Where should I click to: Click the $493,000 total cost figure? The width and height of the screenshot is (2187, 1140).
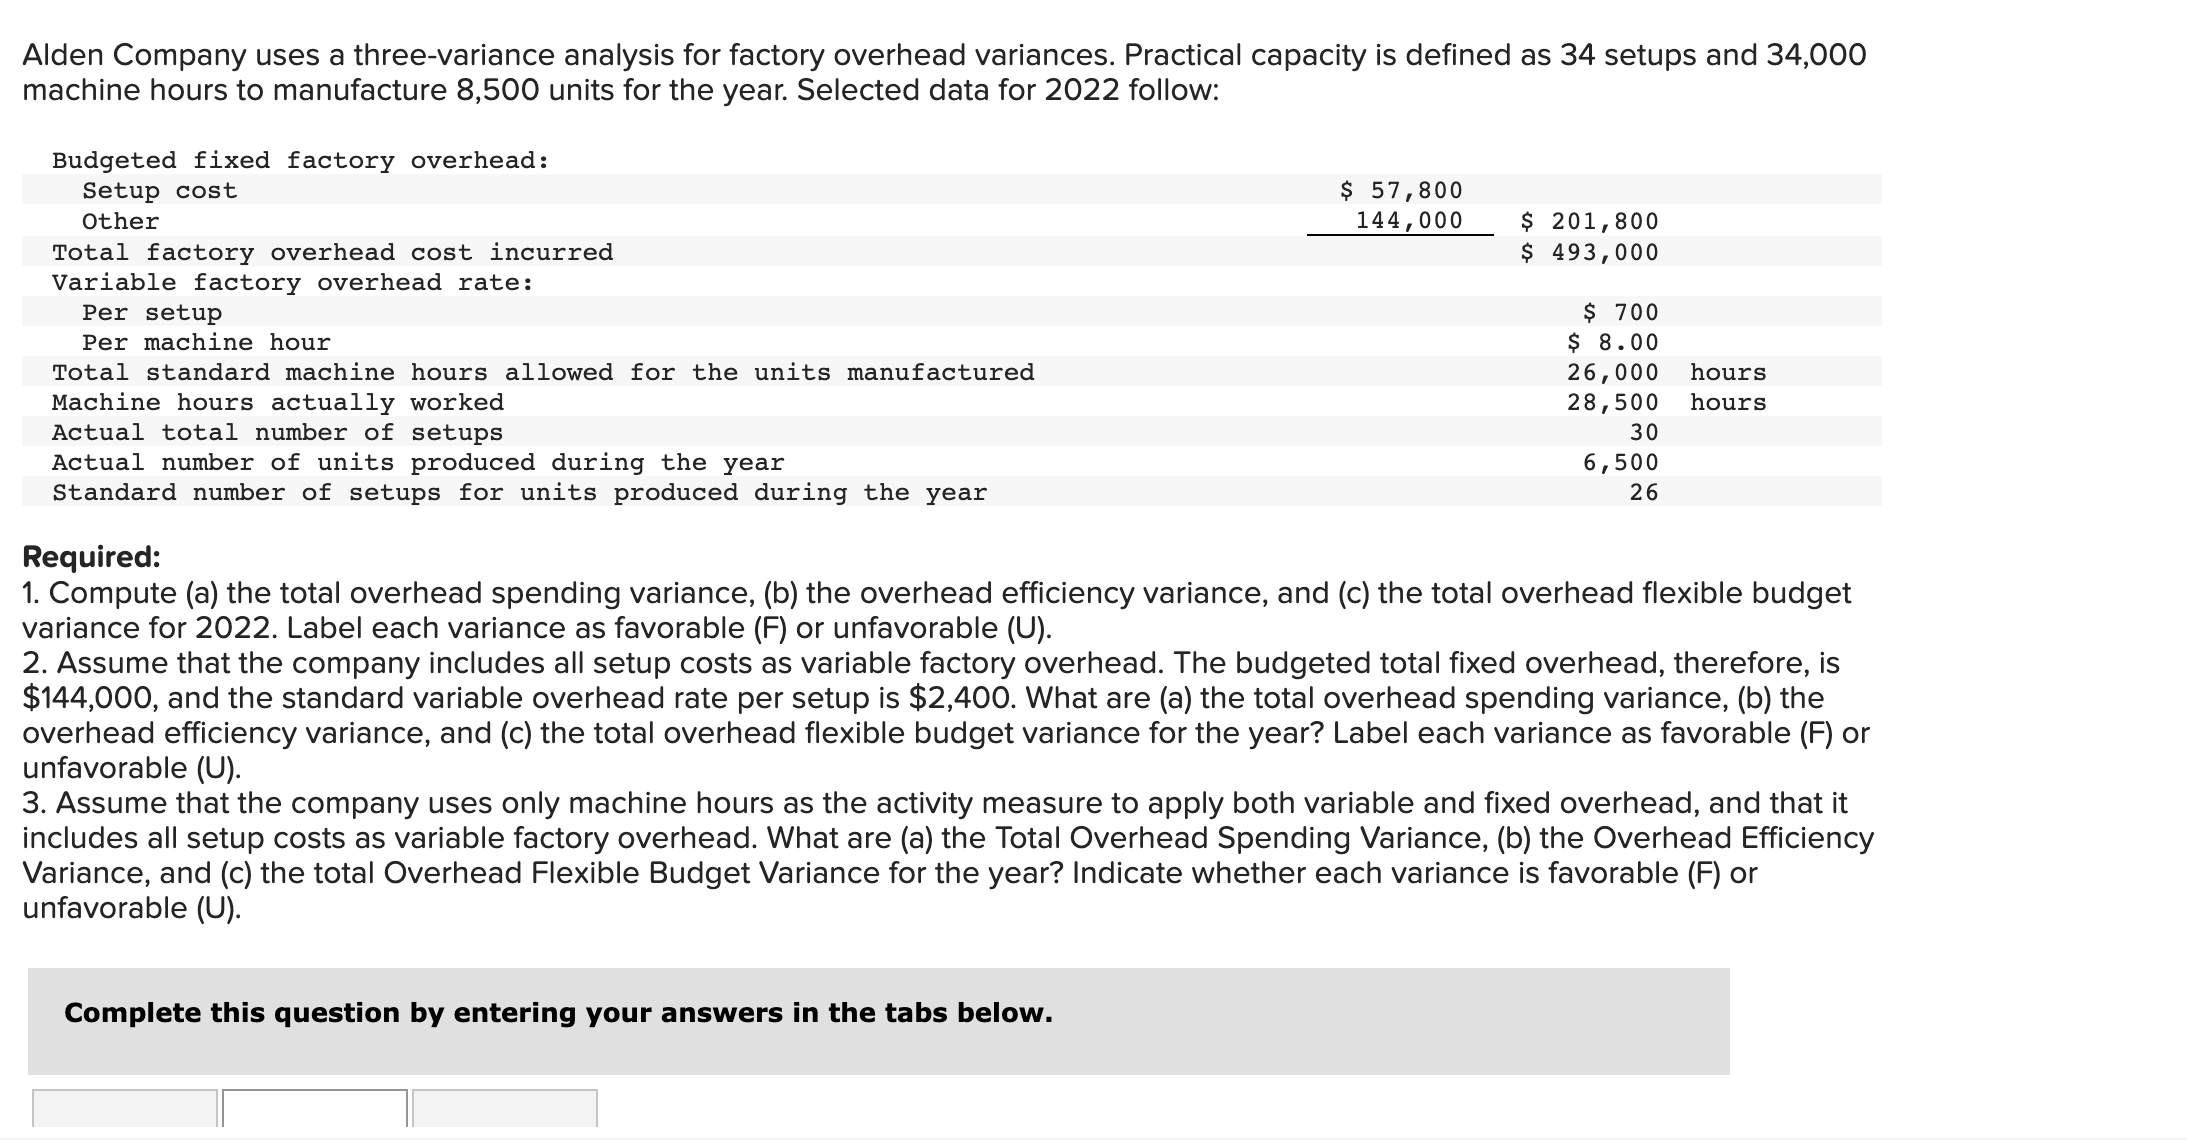(x=1588, y=252)
